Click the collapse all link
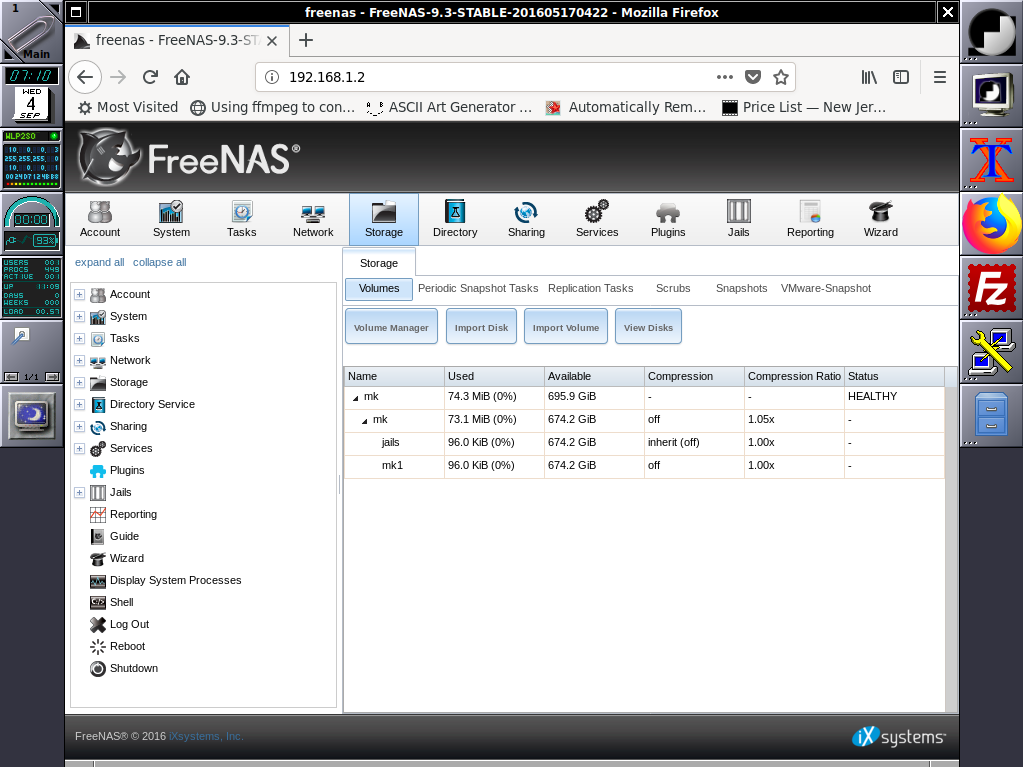Image resolution: width=1023 pixels, height=767 pixels. click(160, 262)
